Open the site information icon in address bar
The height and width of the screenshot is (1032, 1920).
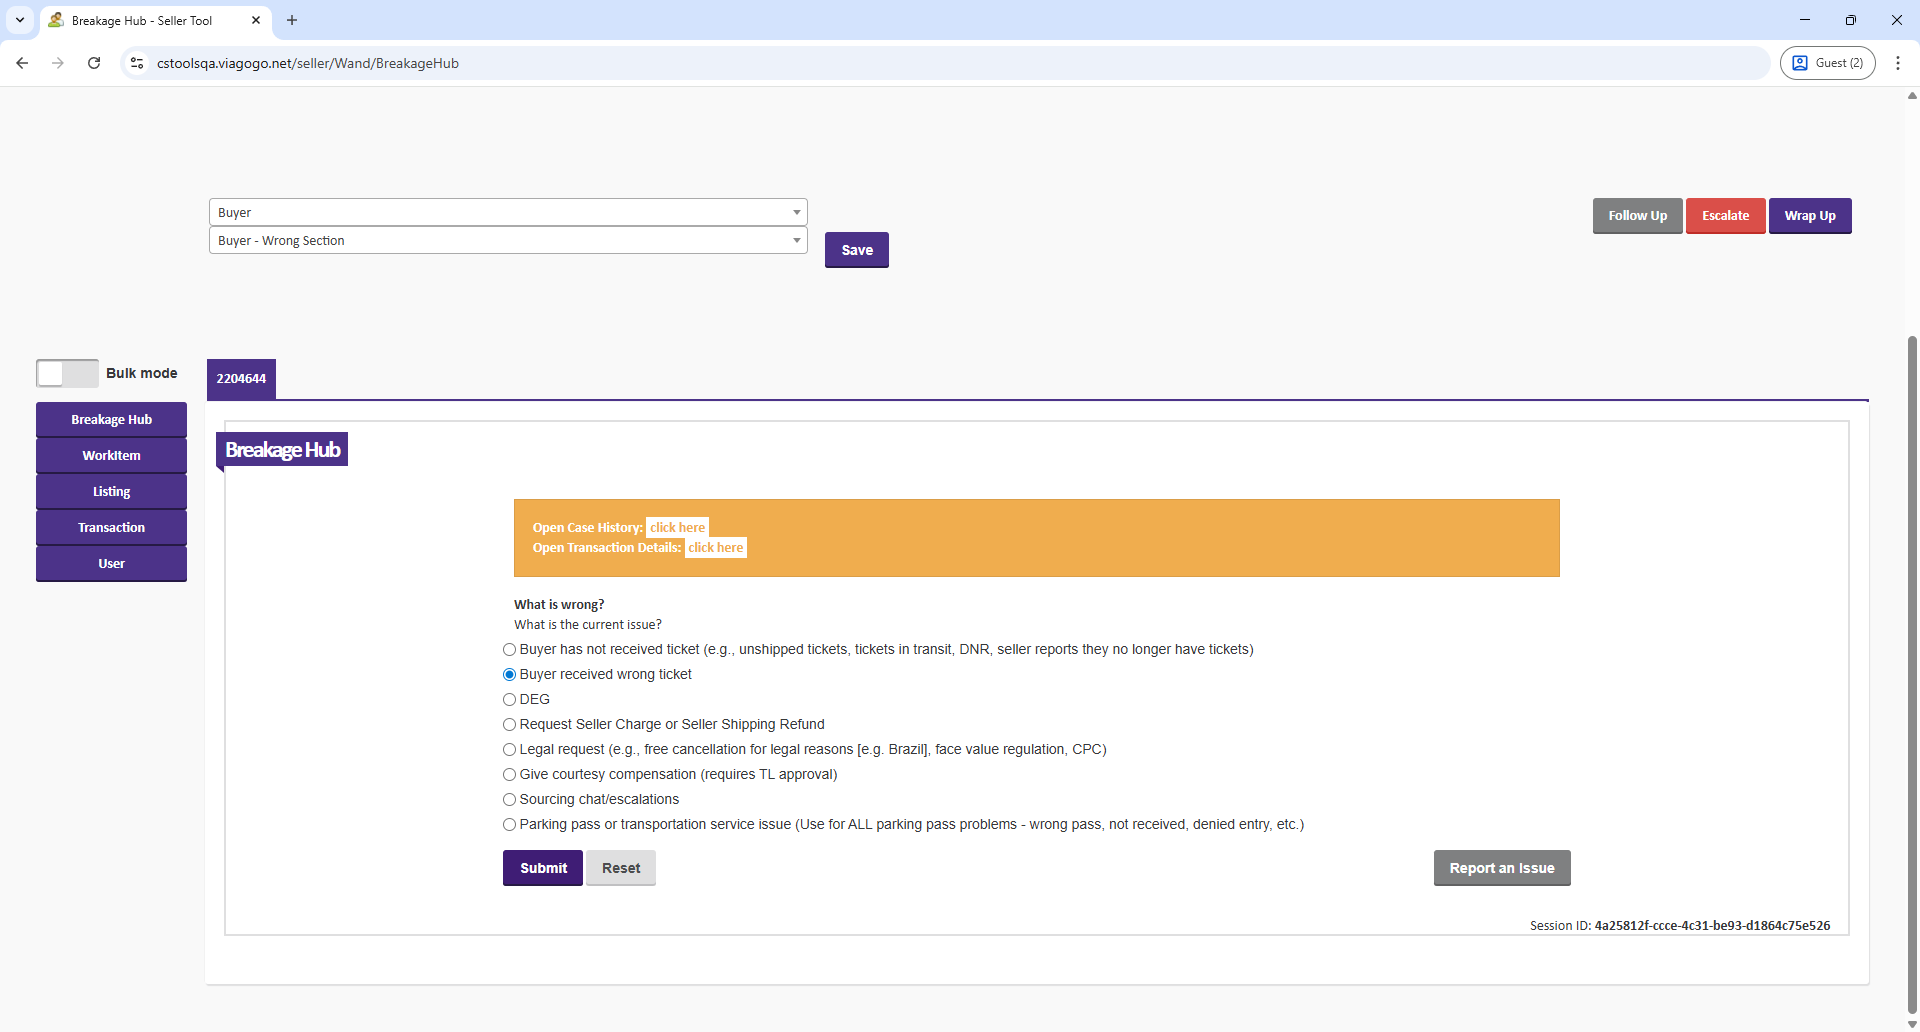point(137,63)
